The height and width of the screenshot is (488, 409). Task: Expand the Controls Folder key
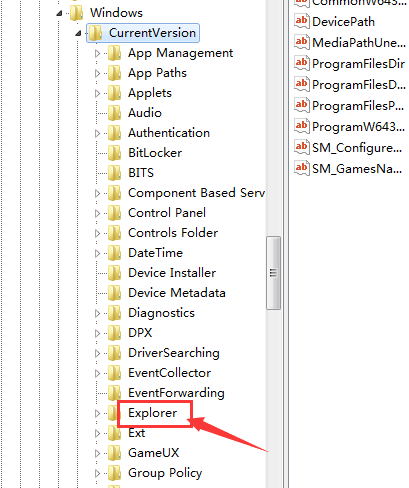[97, 233]
